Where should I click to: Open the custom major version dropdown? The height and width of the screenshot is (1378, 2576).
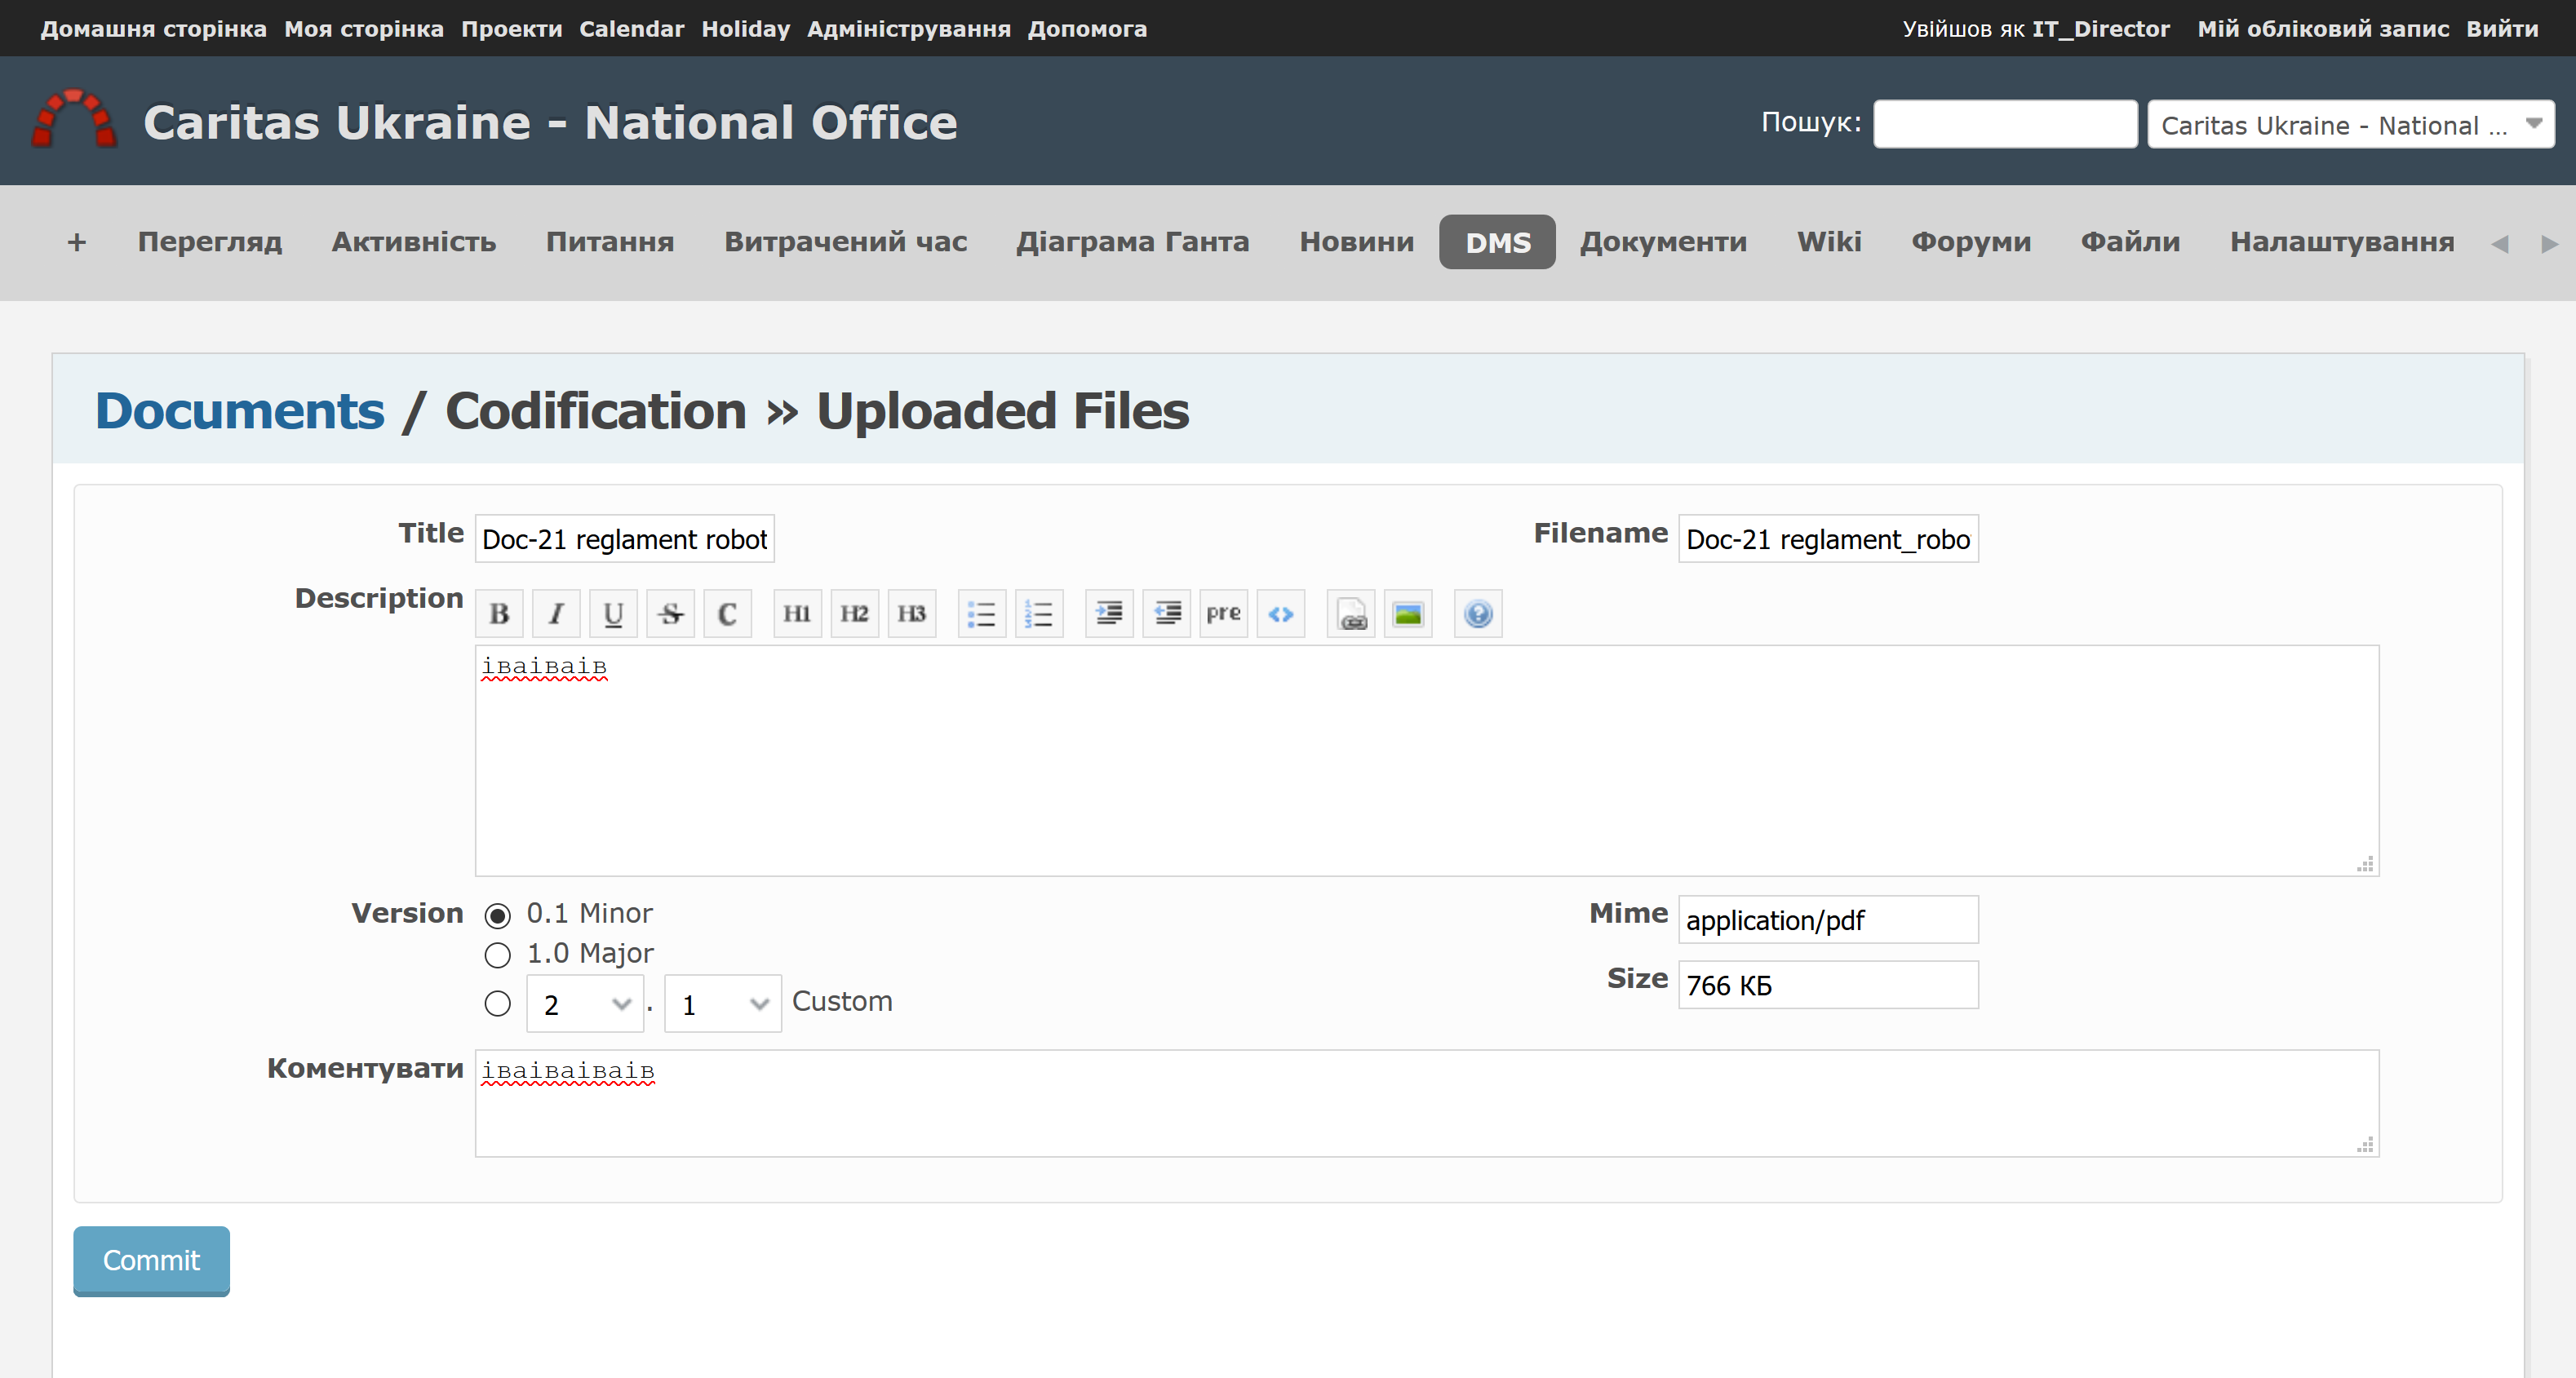point(585,1003)
